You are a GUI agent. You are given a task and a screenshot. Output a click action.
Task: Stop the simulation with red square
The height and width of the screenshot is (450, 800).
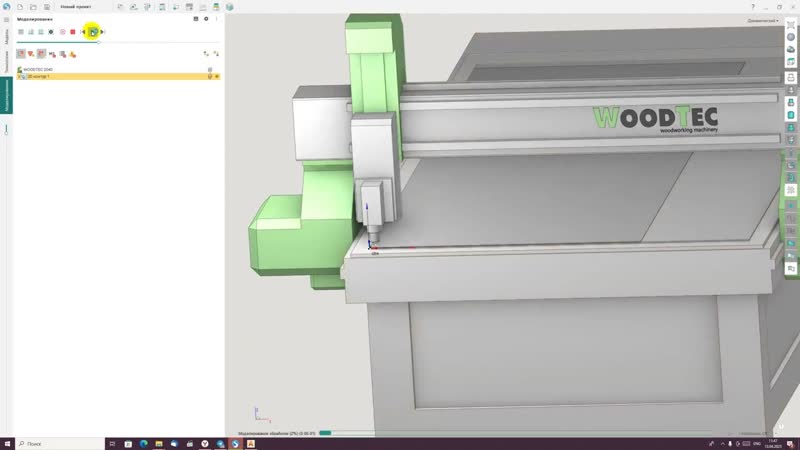(x=73, y=32)
